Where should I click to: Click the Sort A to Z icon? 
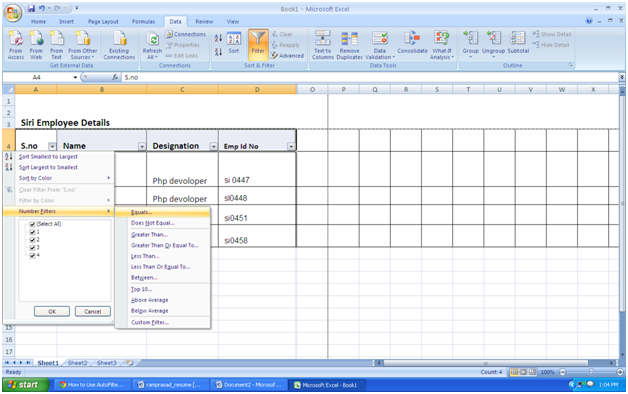coord(218,38)
